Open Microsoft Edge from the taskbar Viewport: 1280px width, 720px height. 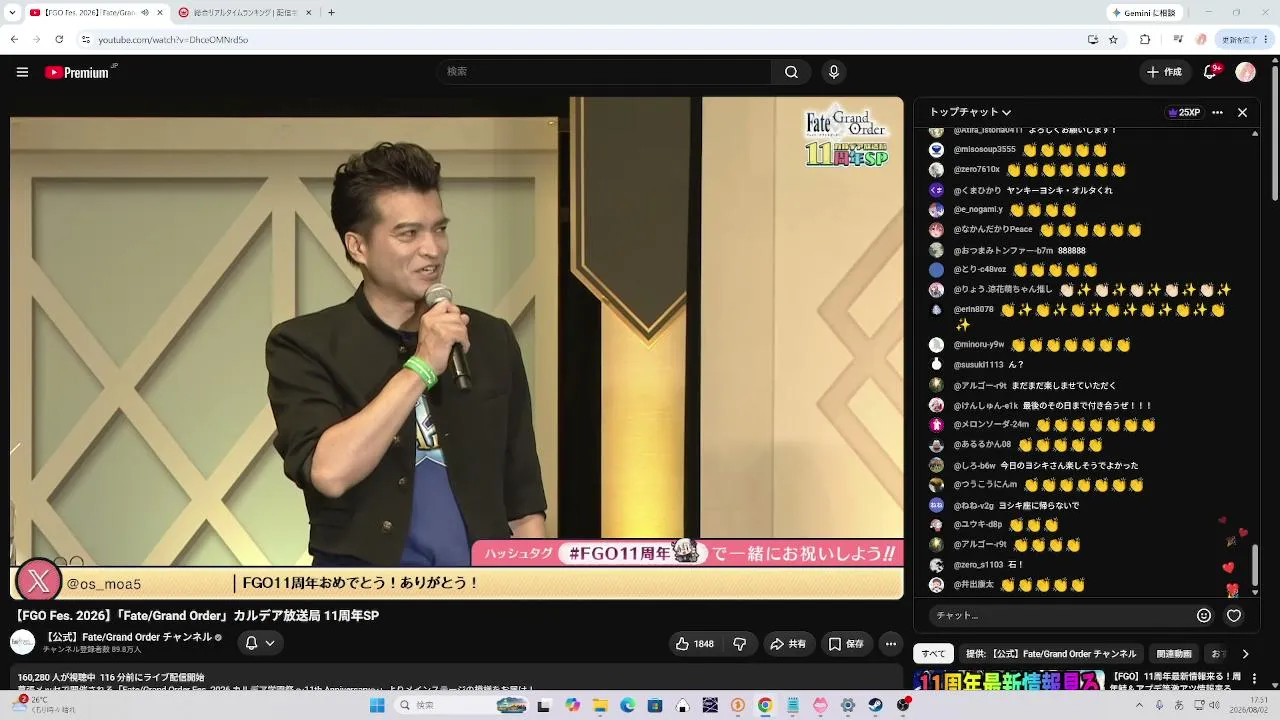click(x=627, y=705)
